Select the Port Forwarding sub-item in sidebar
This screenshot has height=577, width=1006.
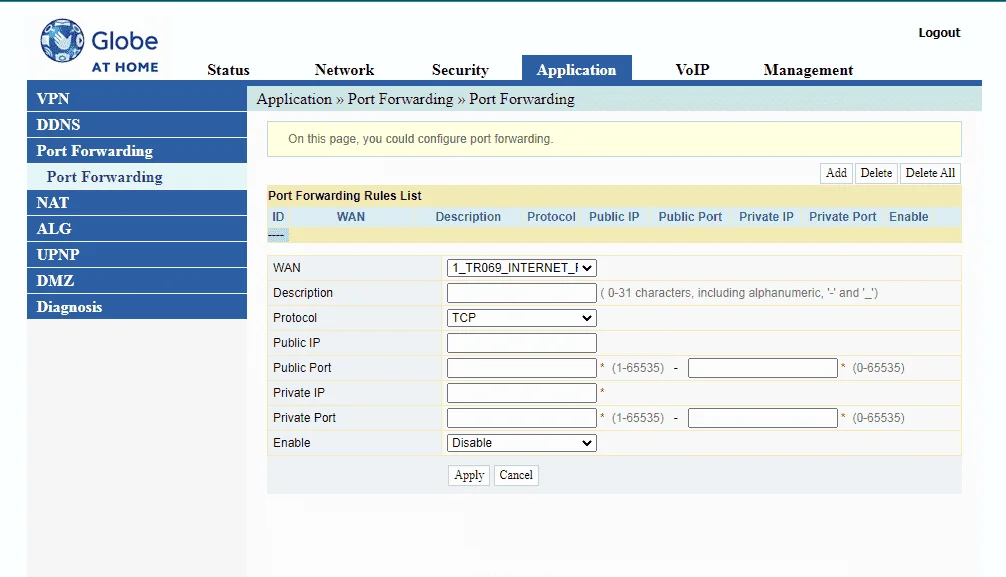click(x=137, y=177)
